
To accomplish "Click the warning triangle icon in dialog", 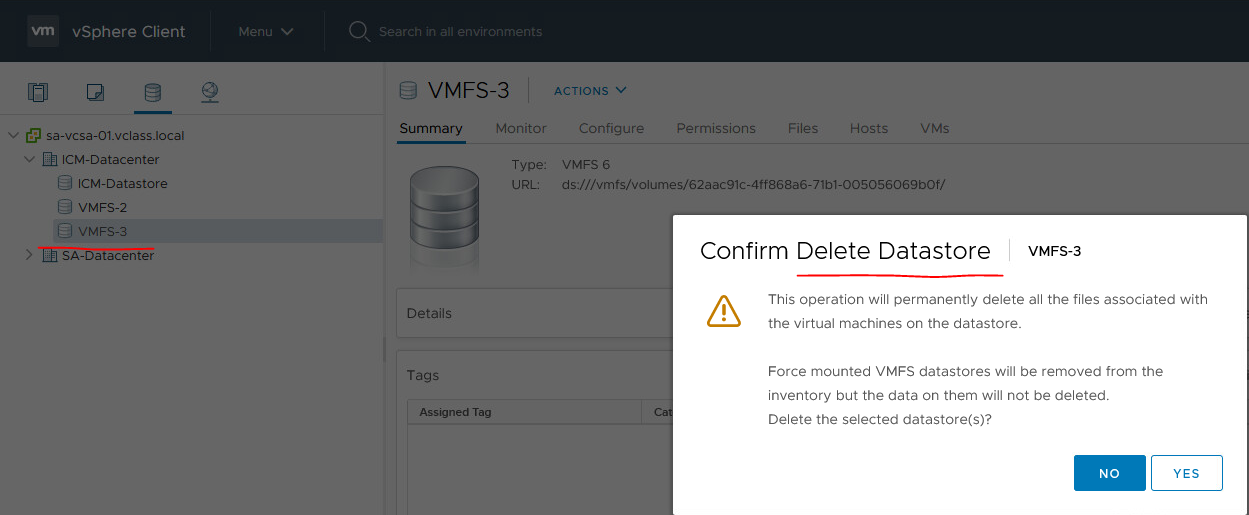I will point(724,311).
